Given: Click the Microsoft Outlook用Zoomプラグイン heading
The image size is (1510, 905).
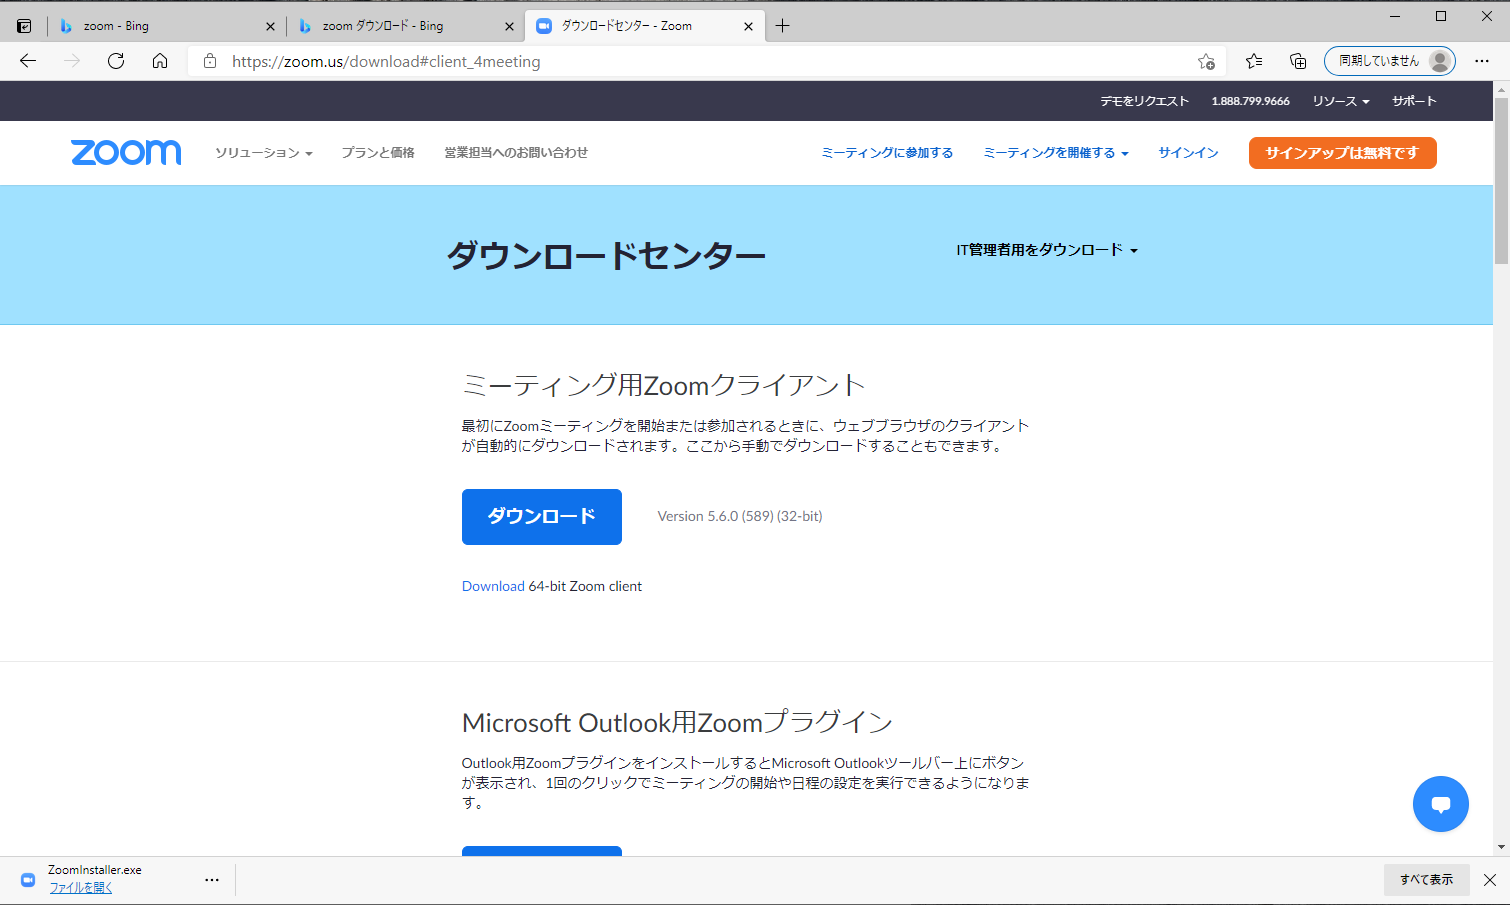Looking at the screenshot, I should (677, 722).
